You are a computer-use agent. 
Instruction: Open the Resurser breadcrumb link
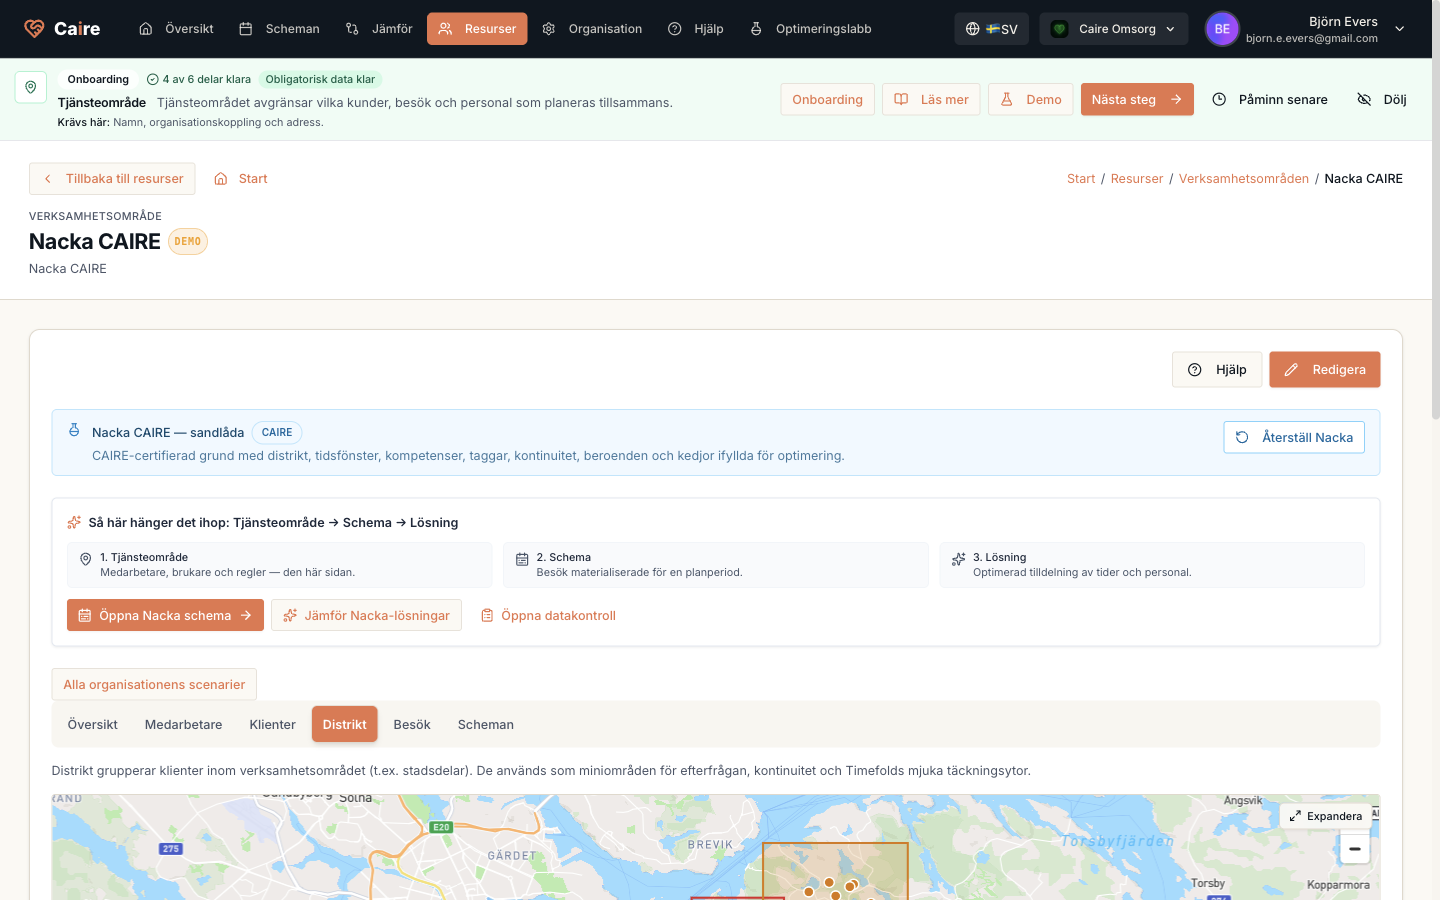click(1137, 179)
